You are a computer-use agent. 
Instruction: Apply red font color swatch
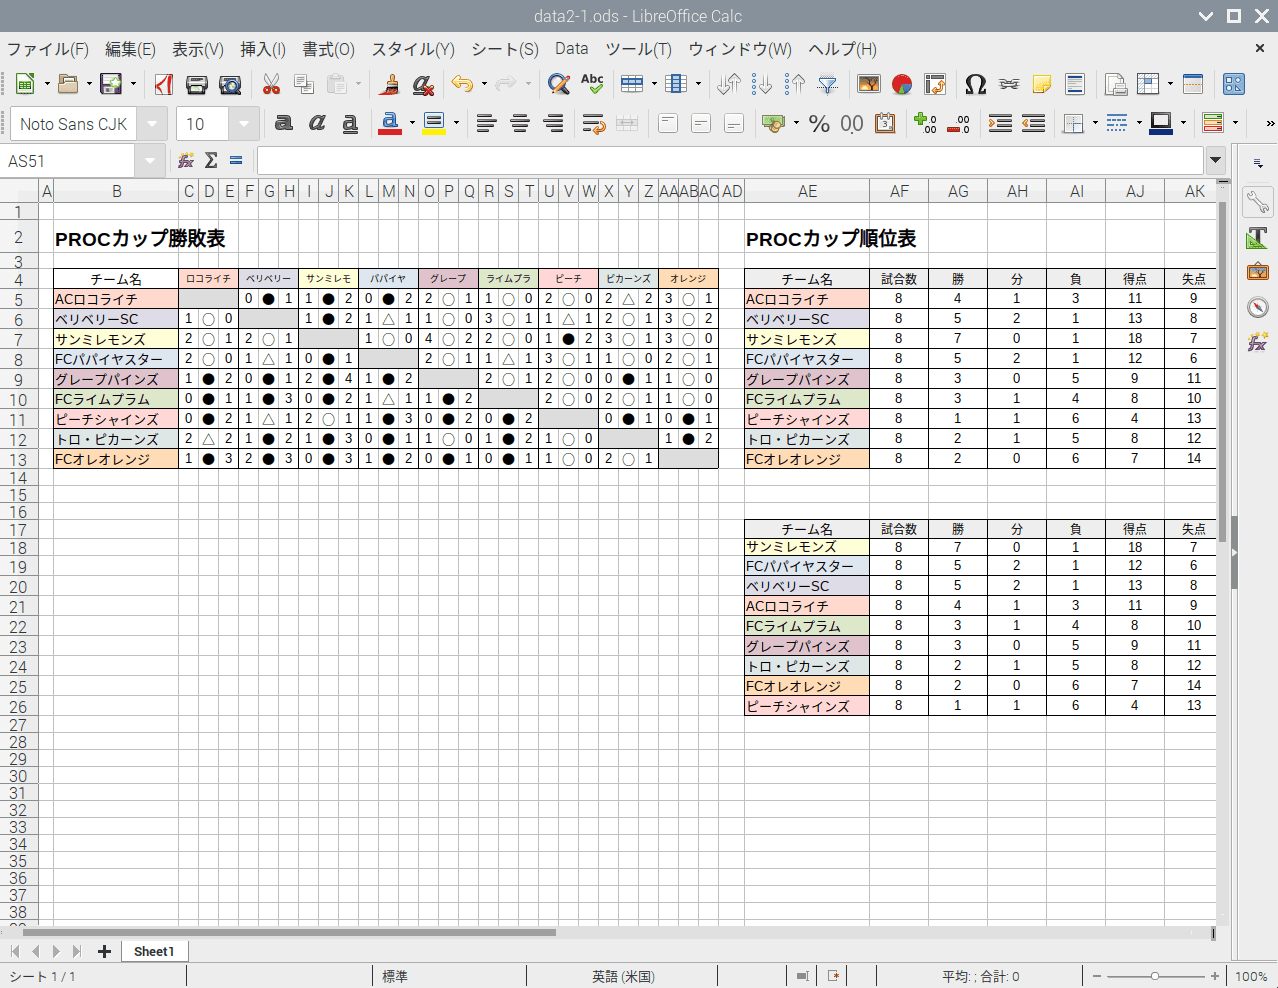point(390,123)
